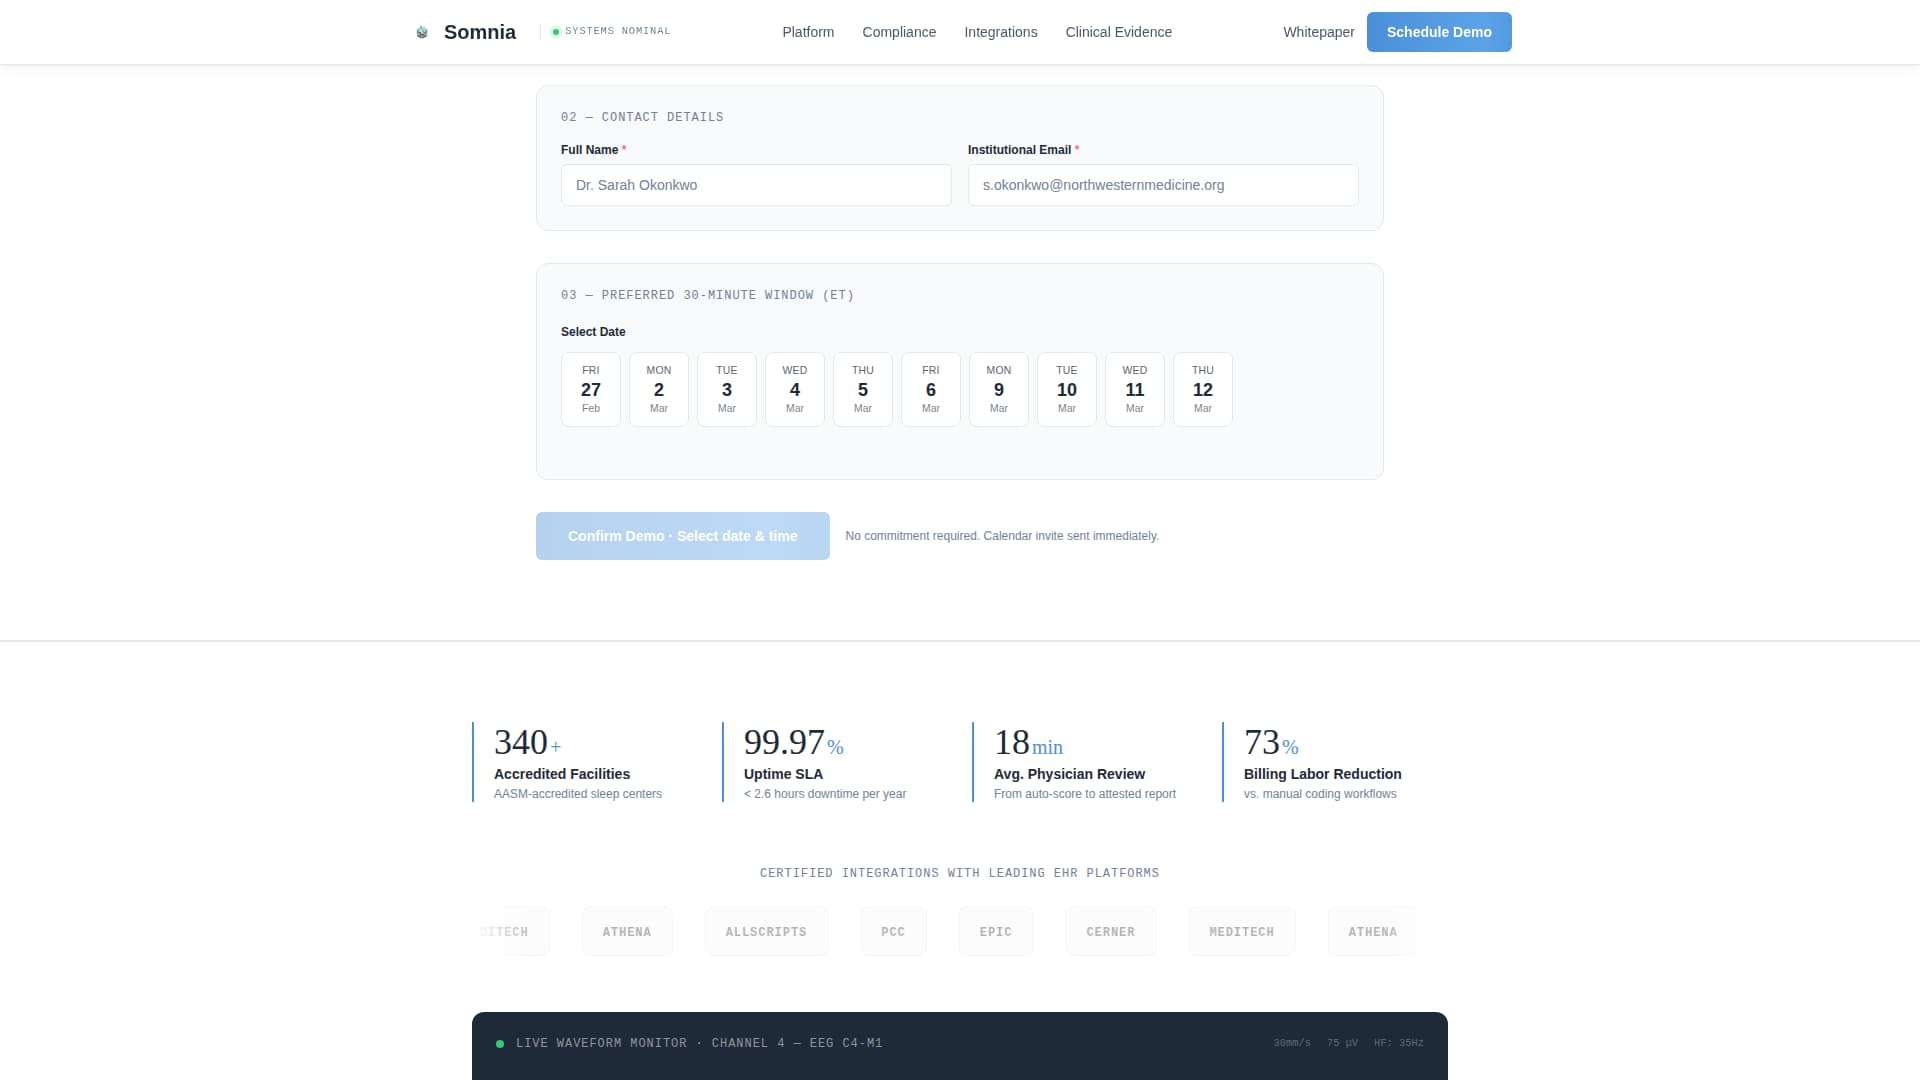Click the 99.97% Uptime SLA stat
The image size is (1920, 1080).
835,762
